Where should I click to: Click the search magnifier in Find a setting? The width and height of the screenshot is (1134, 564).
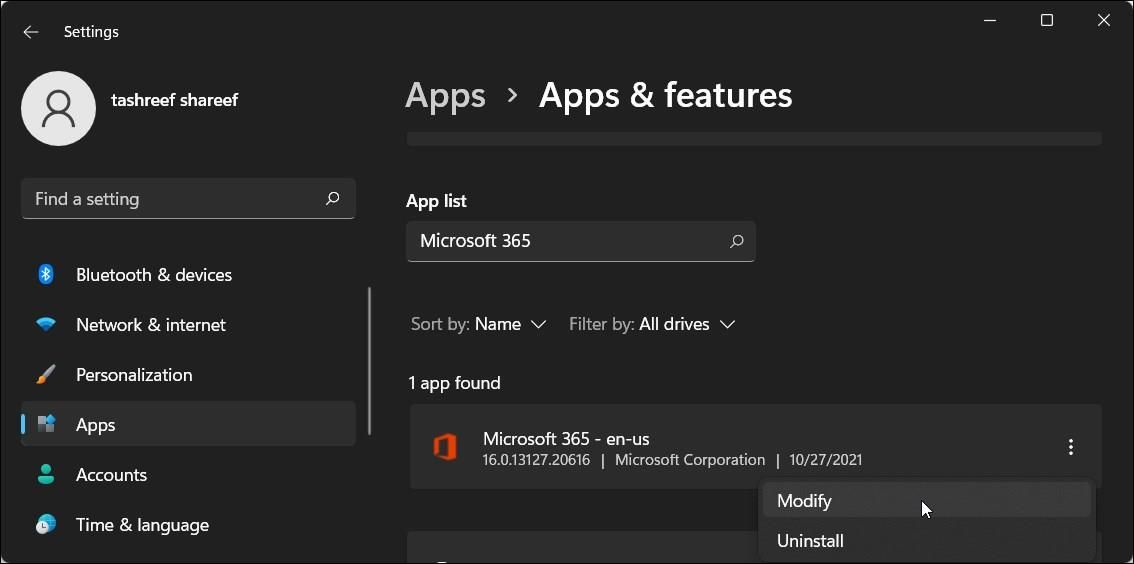(x=333, y=198)
